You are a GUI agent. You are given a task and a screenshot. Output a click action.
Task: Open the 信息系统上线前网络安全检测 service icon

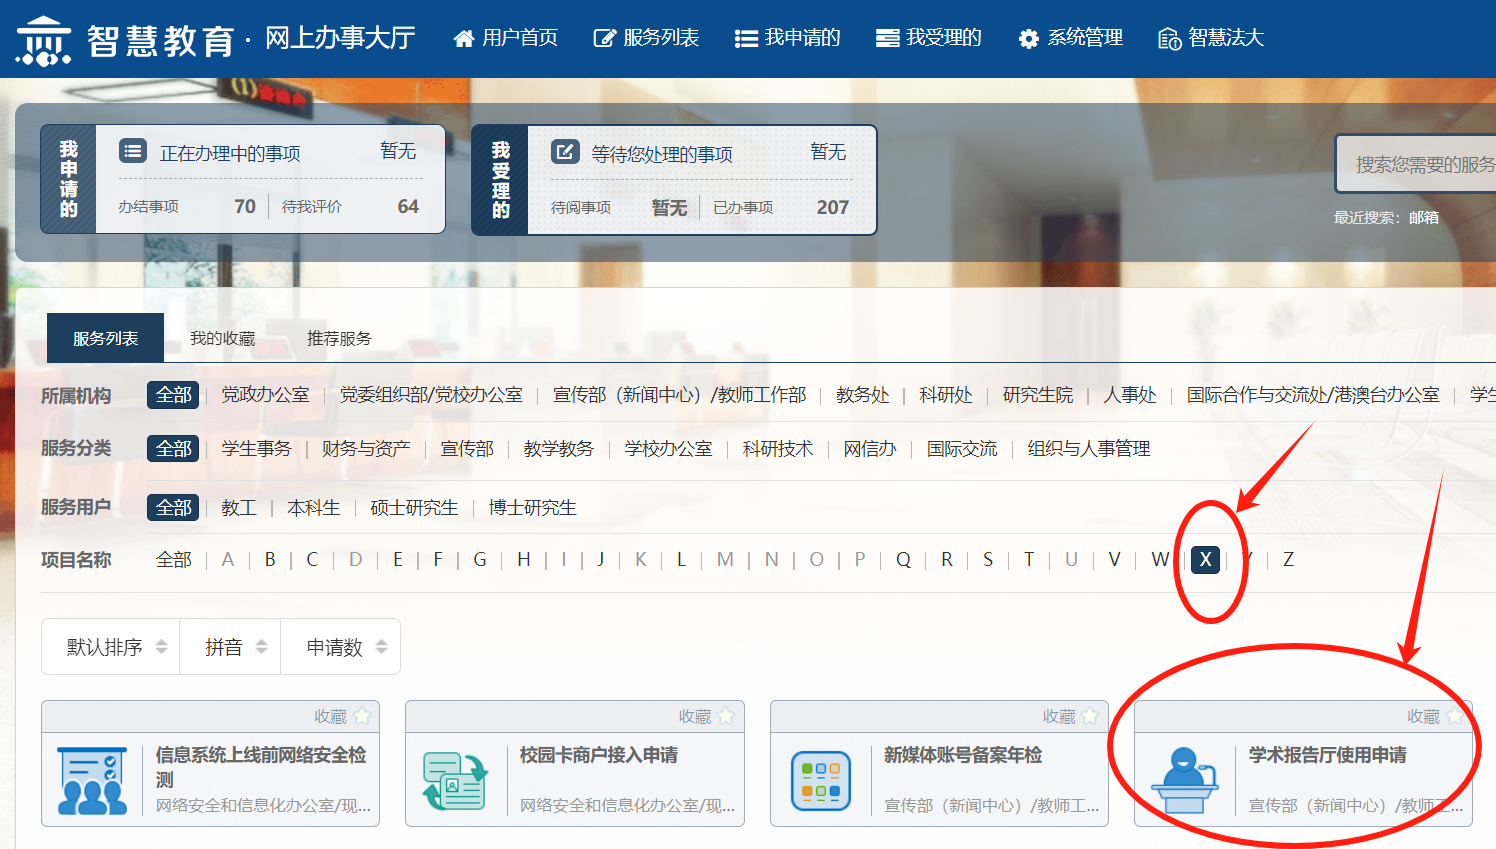pyautogui.click(x=92, y=781)
